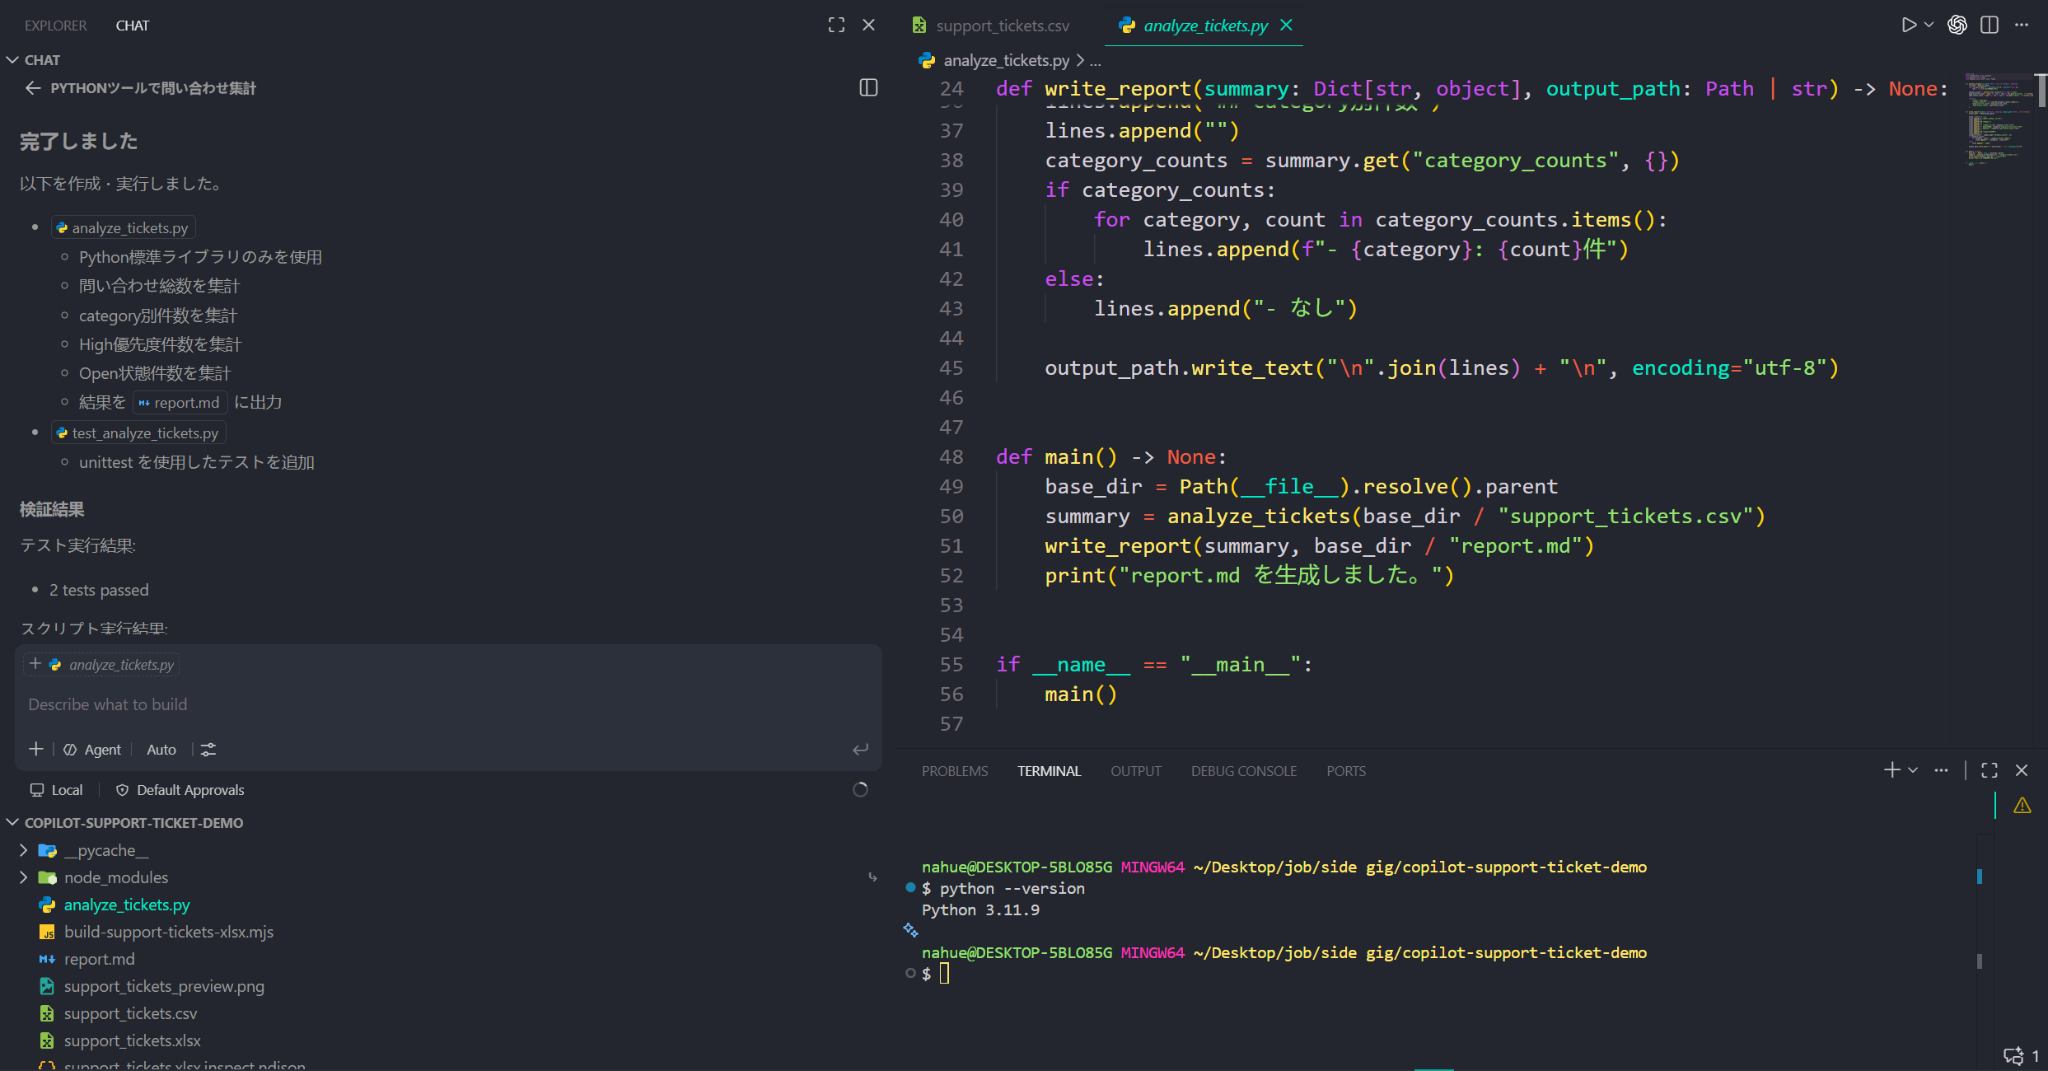Click the breadcrumb ellipsis symbol

pos(1096,61)
